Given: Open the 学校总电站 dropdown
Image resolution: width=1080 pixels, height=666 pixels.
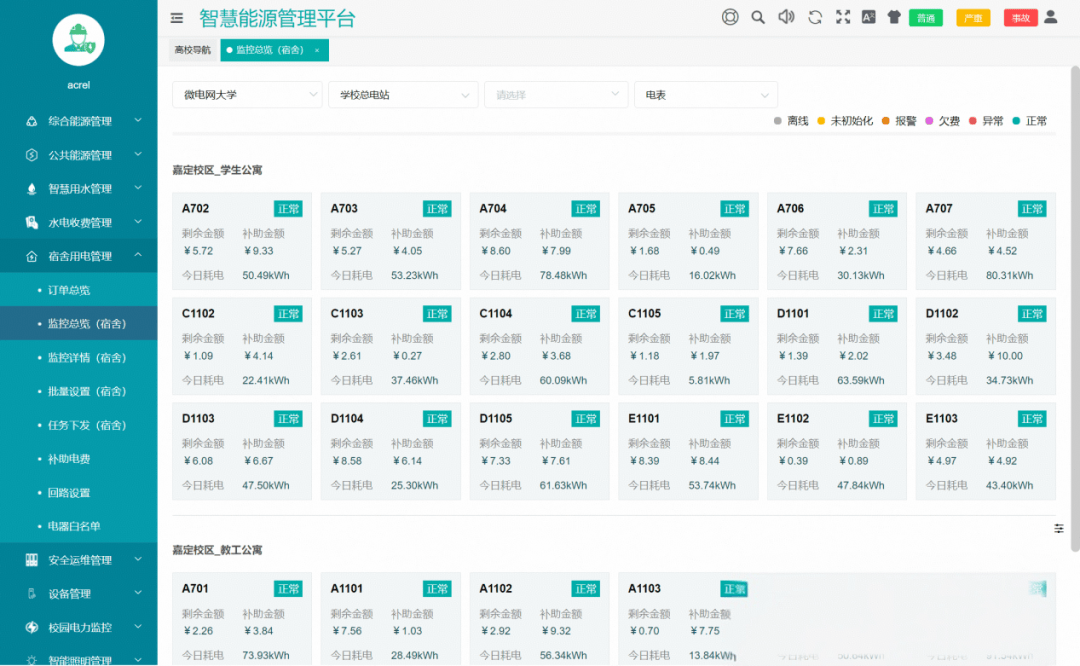Looking at the screenshot, I should pyautogui.click(x=403, y=95).
